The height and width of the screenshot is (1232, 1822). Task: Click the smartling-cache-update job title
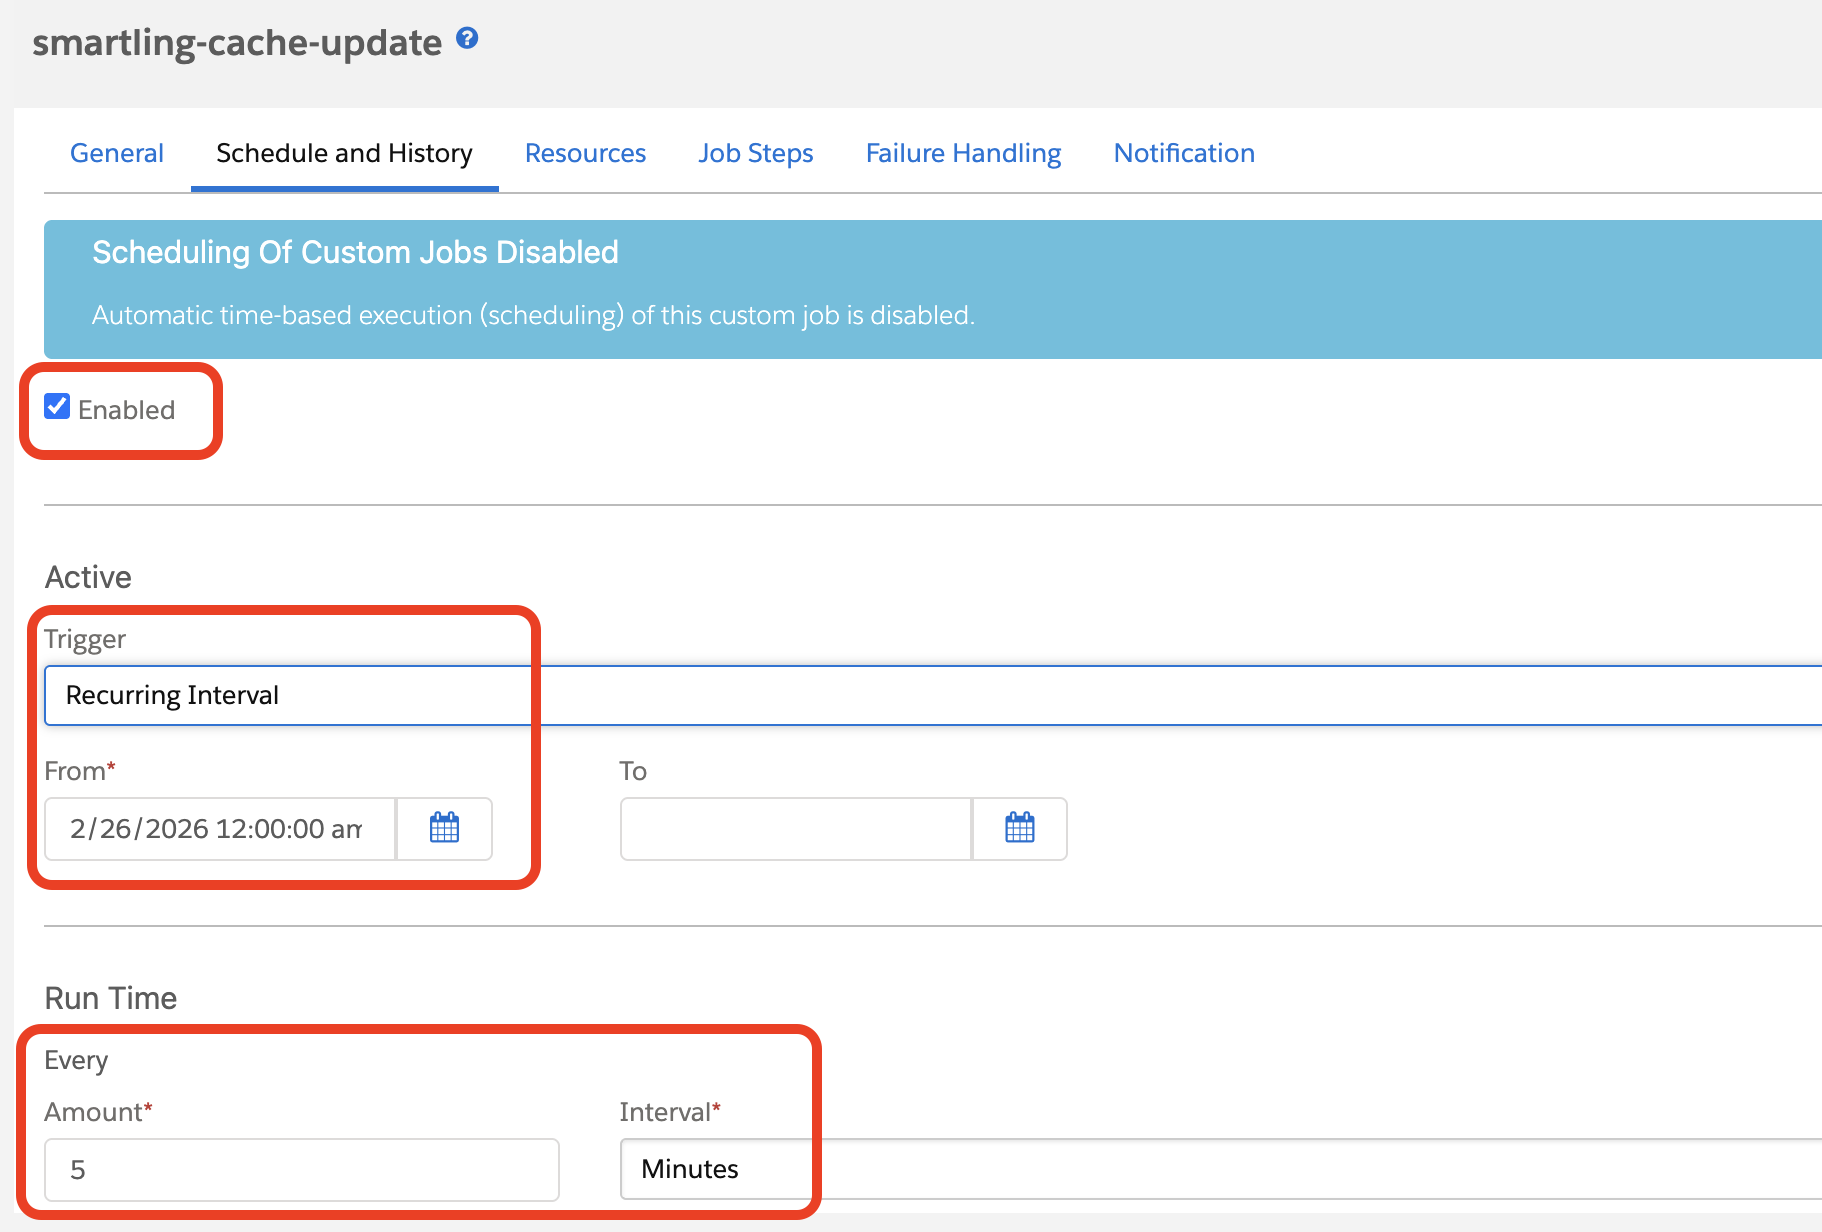point(237,42)
